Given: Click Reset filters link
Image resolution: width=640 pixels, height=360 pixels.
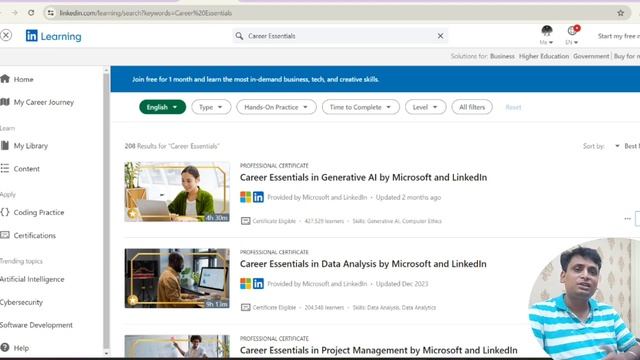Looking at the screenshot, I should pos(513,107).
